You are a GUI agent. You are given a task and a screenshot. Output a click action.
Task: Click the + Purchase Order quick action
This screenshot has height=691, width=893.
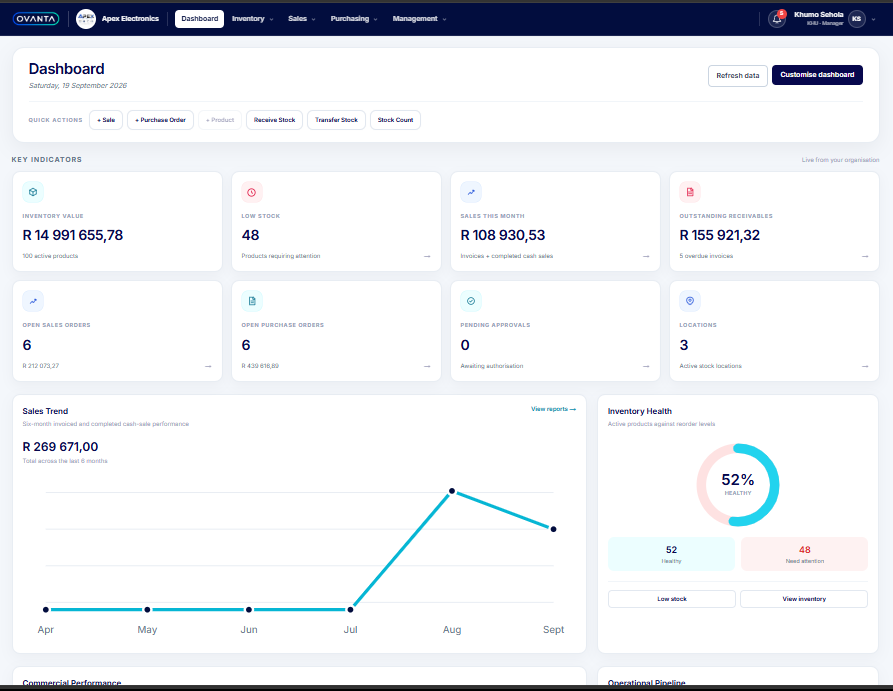click(161, 120)
